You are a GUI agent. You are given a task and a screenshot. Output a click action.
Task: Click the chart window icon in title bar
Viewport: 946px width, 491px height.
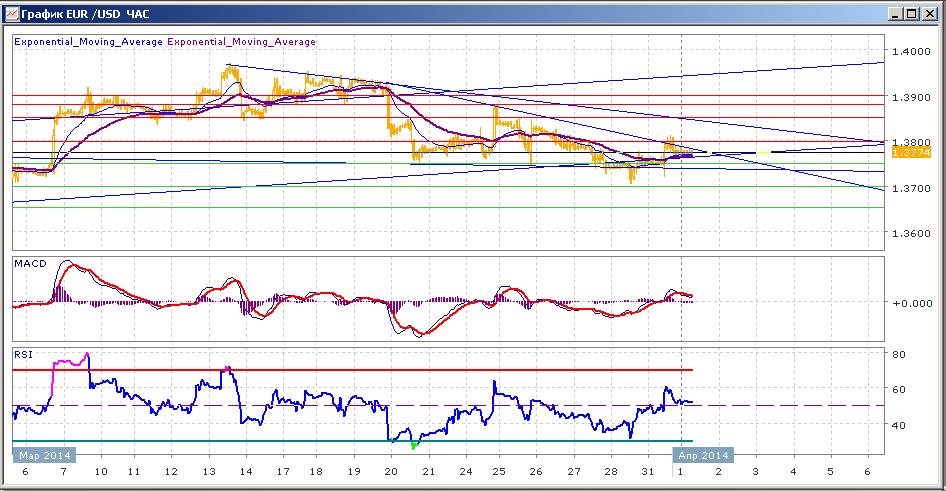pos(11,13)
